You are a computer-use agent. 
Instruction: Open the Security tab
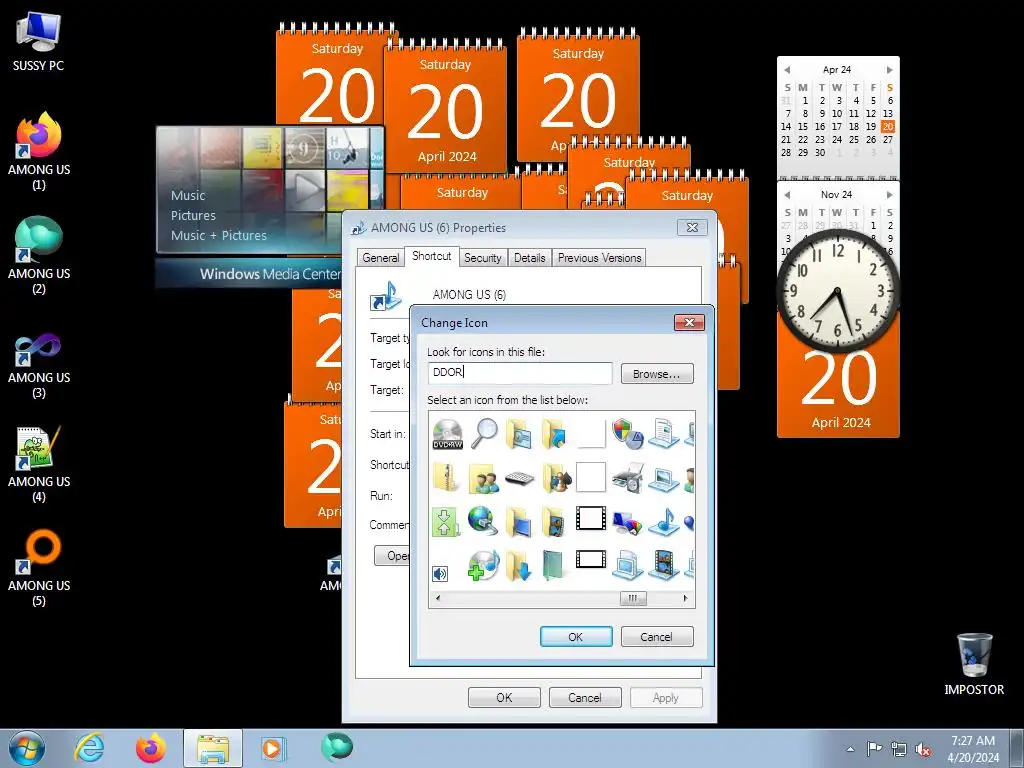pos(483,257)
